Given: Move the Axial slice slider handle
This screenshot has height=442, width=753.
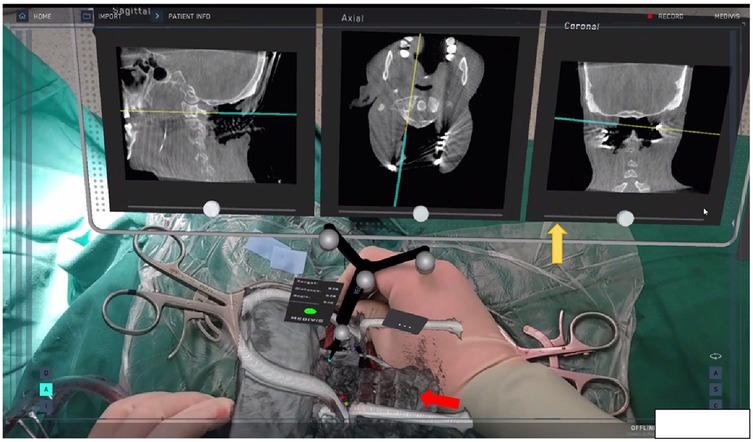Looking at the screenshot, I should tap(421, 213).
